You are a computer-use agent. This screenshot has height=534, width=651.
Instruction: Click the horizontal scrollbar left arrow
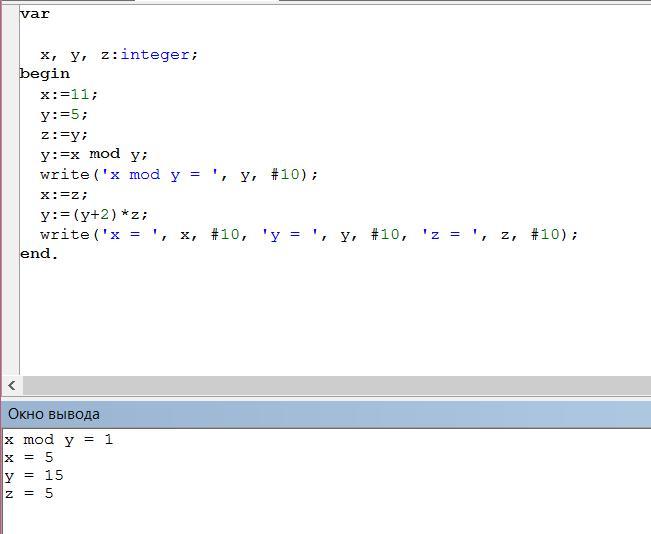(x=12, y=386)
